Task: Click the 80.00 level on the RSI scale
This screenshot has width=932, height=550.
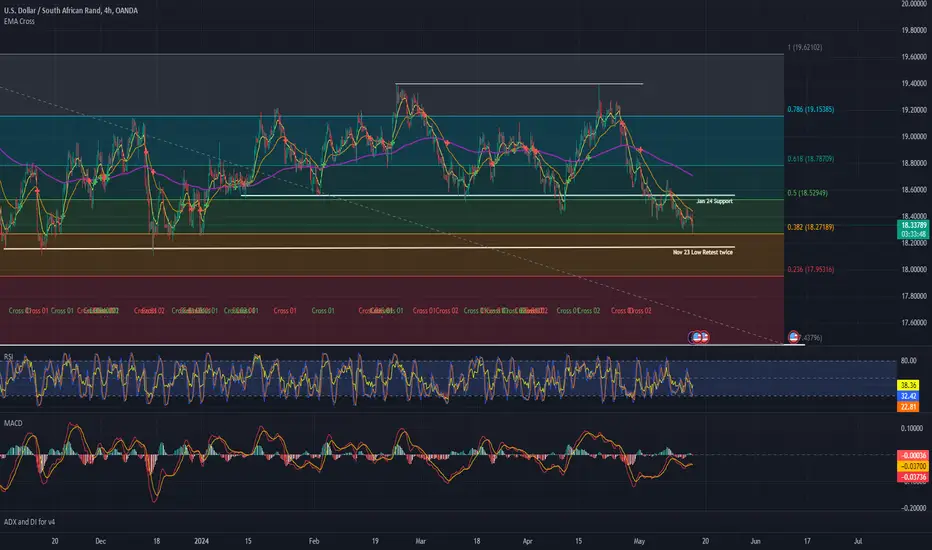Action: [x=908, y=360]
